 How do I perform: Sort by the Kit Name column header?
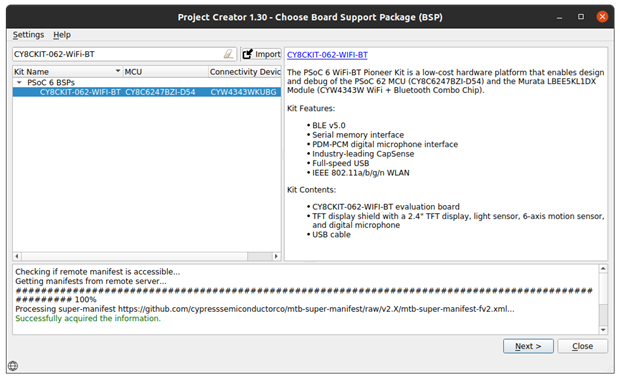coord(68,72)
